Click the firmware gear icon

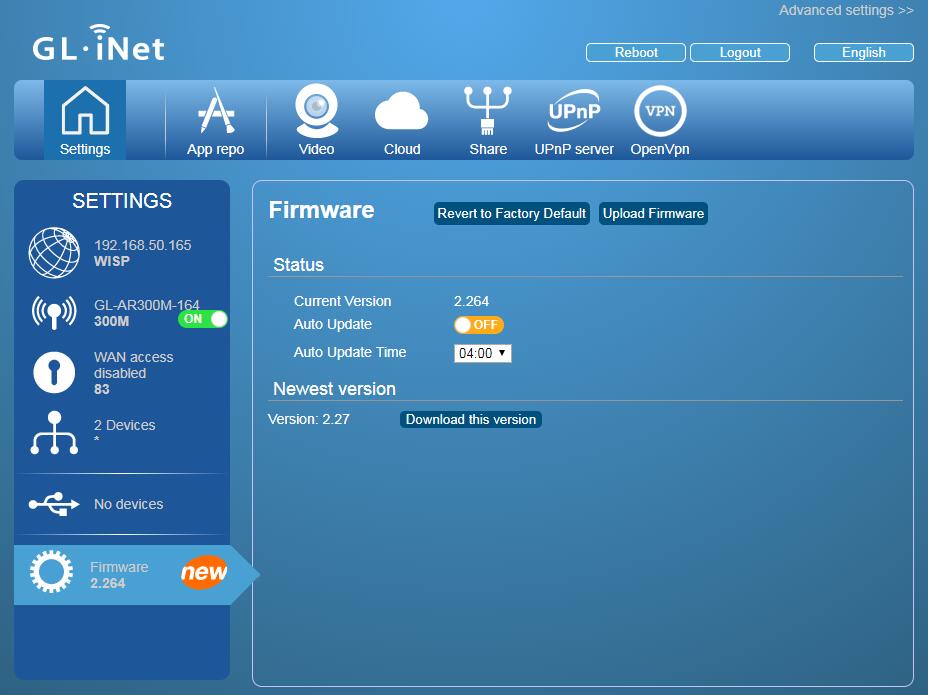51,572
